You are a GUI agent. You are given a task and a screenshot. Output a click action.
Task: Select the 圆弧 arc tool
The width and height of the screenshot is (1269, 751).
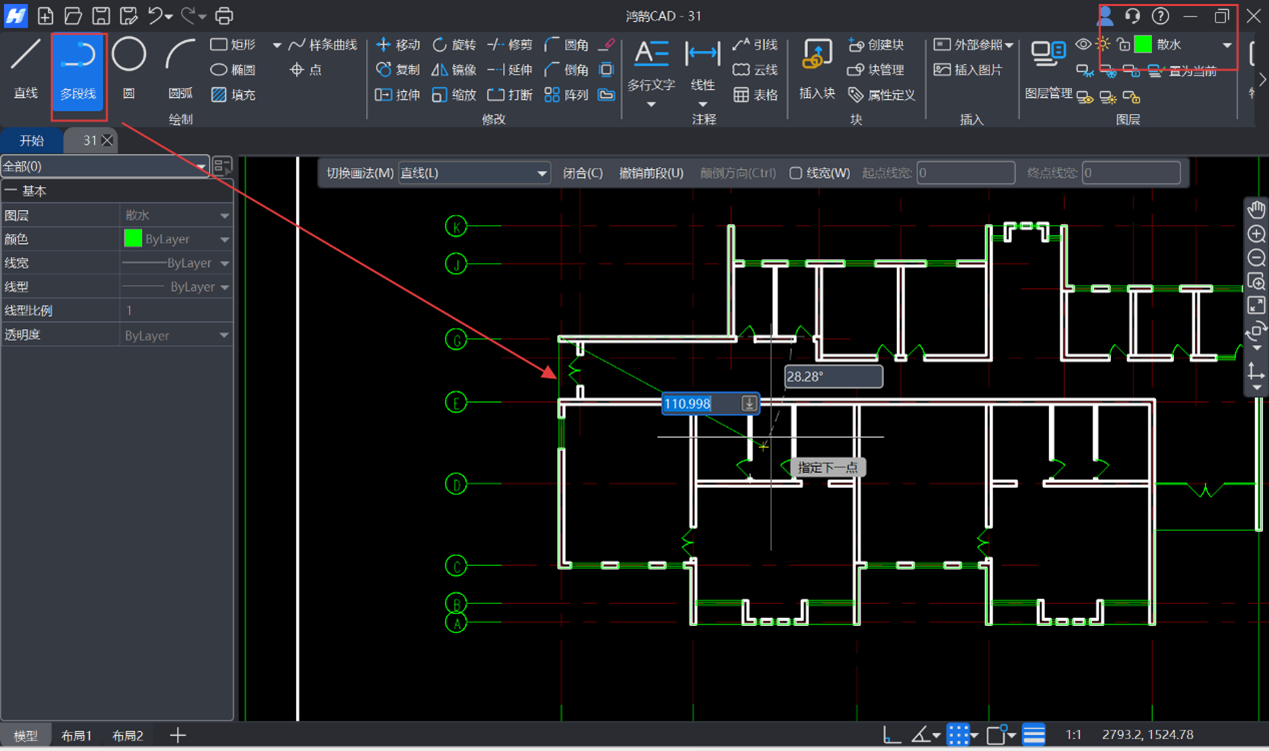180,66
